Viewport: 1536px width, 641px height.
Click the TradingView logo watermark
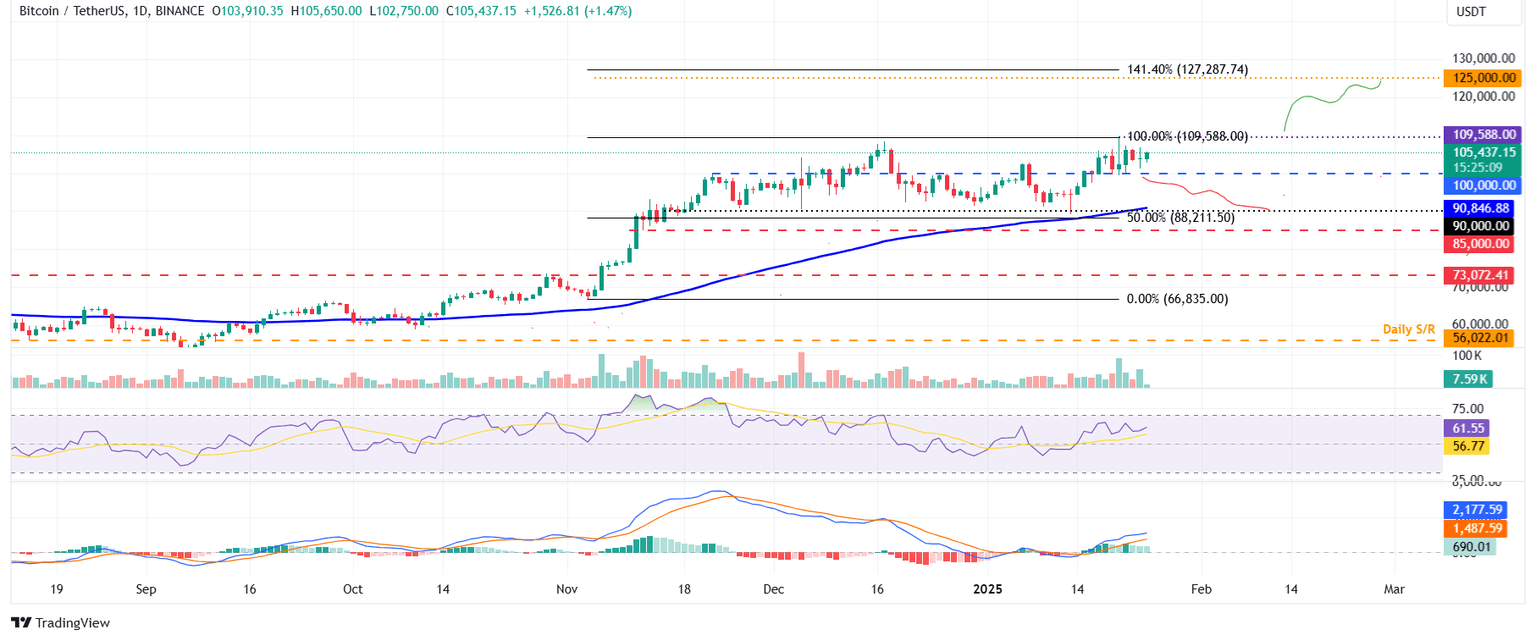(x=60, y=623)
